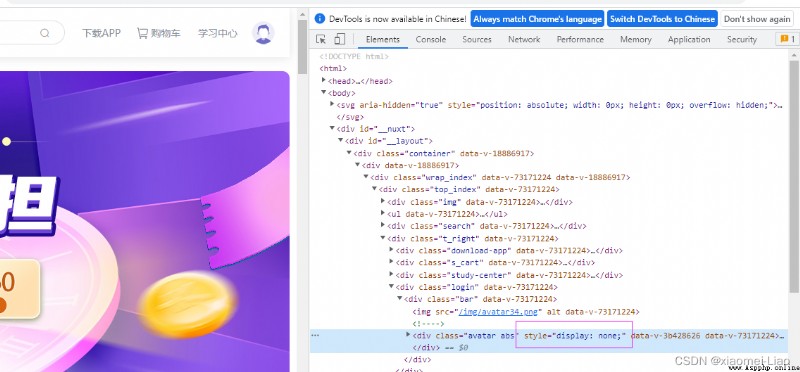800x372 pixels.
Task: Expand the div class s_cart node
Action: pyautogui.click(x=391, y=262)
